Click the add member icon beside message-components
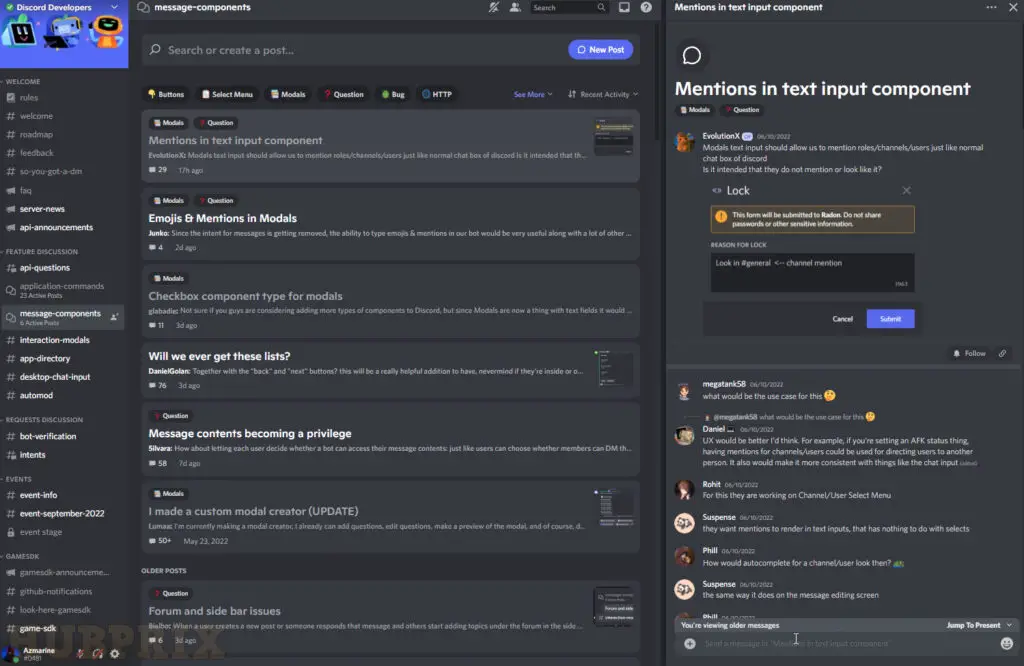The height and width of the screenshot is (666, 1024). 114,317
